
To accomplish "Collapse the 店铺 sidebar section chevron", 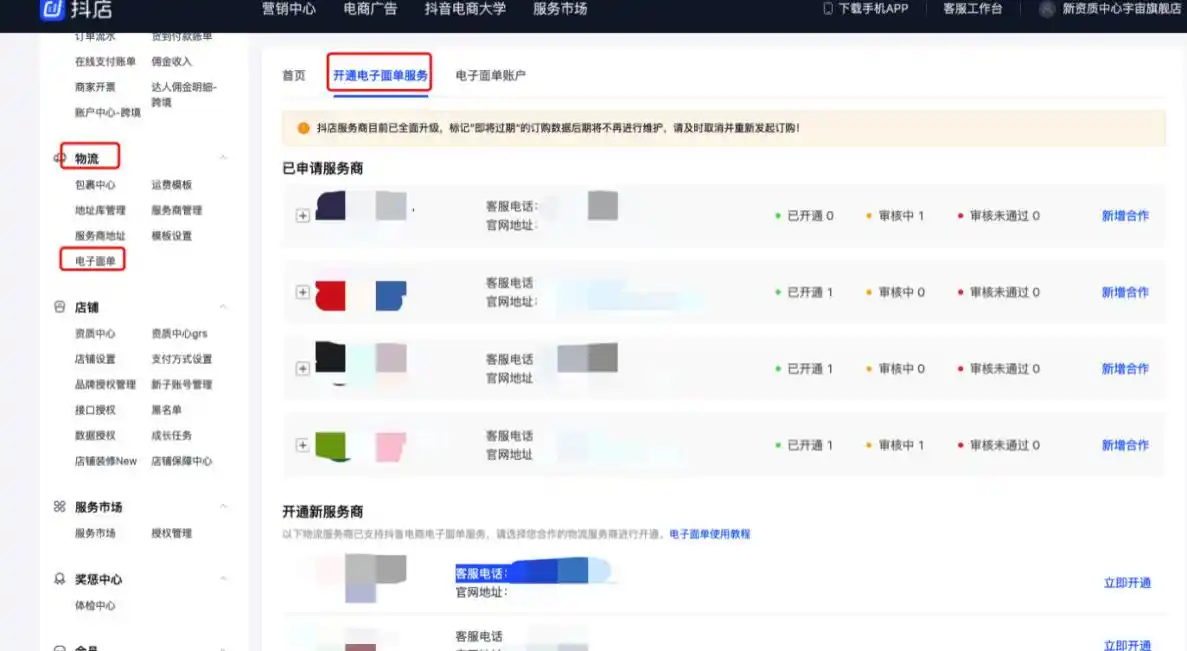I will tap(223, 307).
